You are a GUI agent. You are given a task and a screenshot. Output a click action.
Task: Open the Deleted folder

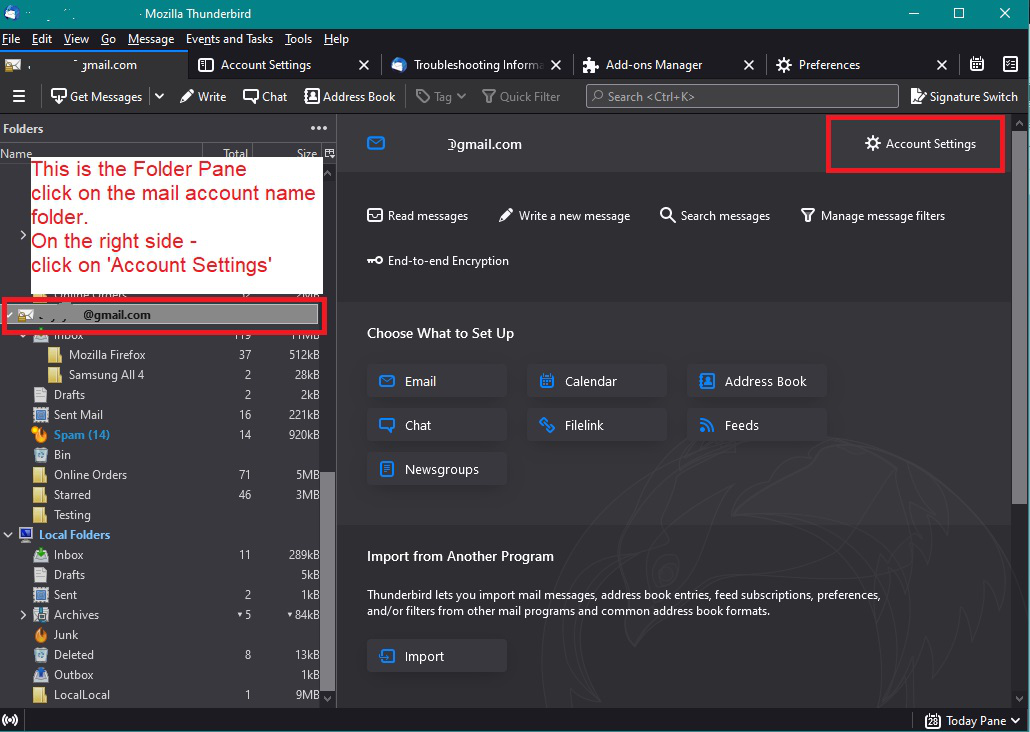[74, 654]
